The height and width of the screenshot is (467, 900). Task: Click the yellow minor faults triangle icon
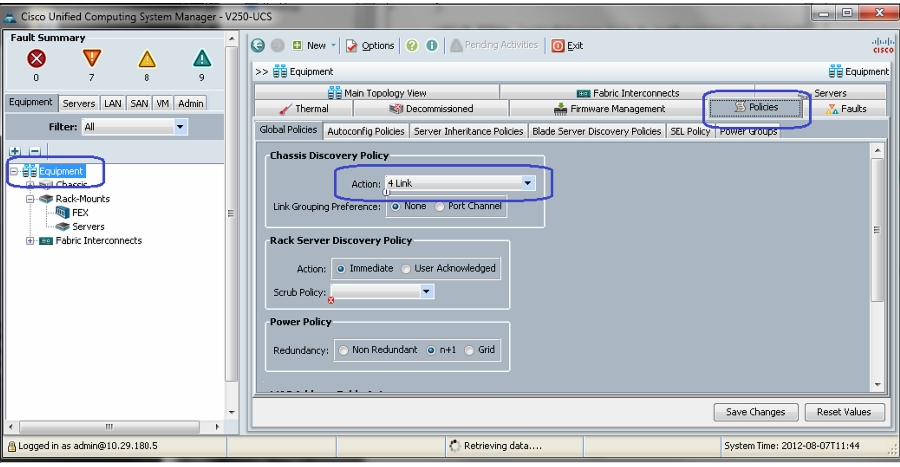pyautogui.click(x=146, y=59)
